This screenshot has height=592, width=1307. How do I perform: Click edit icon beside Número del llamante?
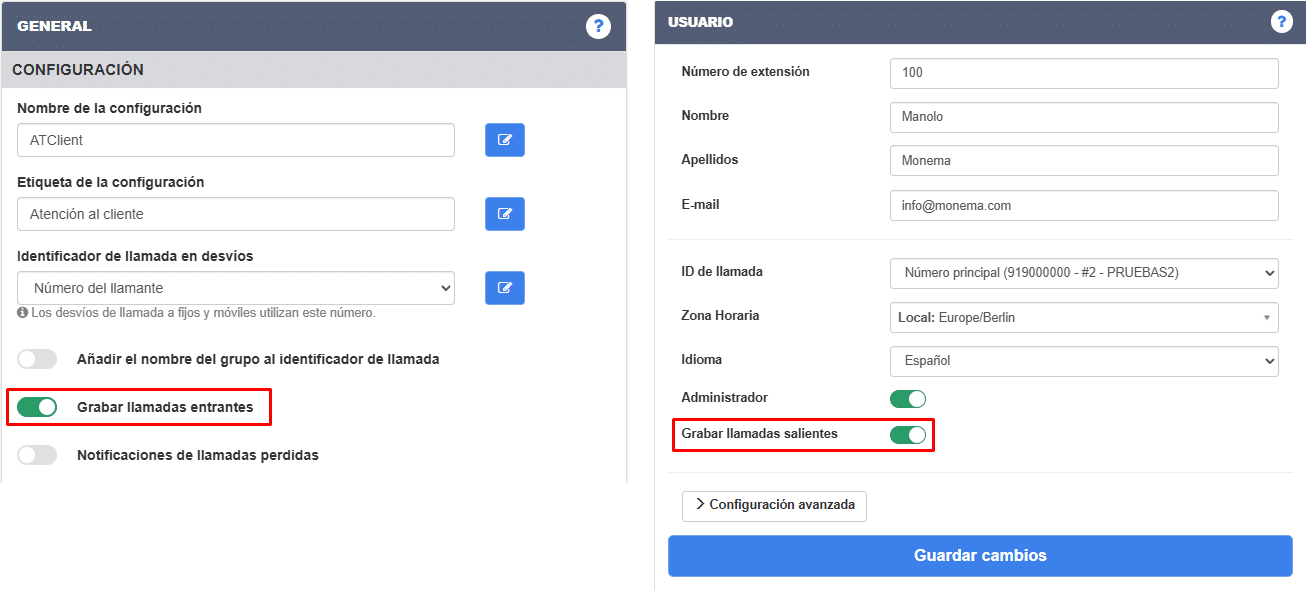[x=505, y=288]
